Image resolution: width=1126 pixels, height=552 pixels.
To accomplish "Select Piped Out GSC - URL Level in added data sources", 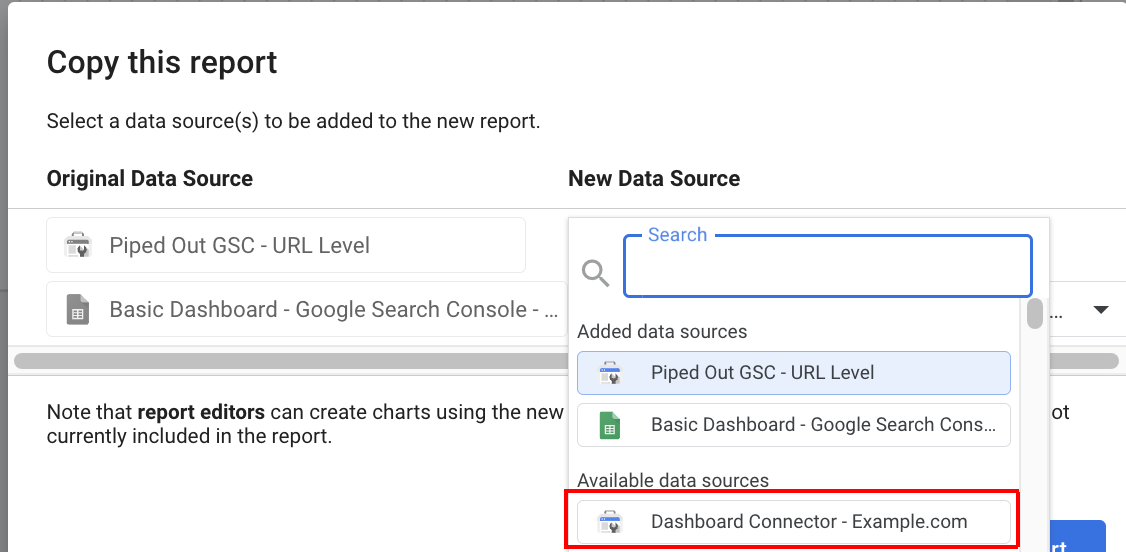I will [x=794, y=373].
